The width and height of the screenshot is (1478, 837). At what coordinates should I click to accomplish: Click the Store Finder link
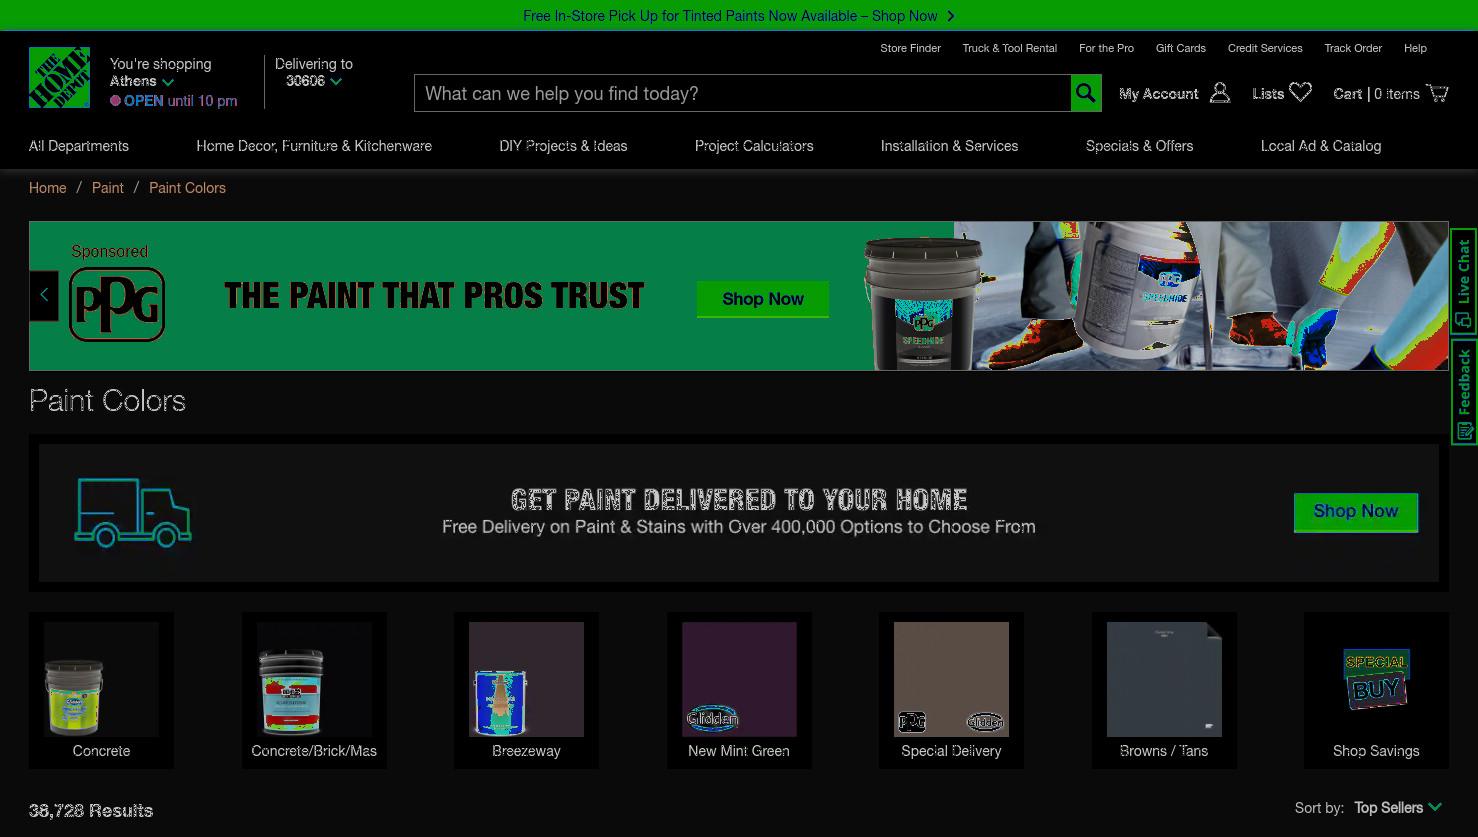[x=910, y=48]
